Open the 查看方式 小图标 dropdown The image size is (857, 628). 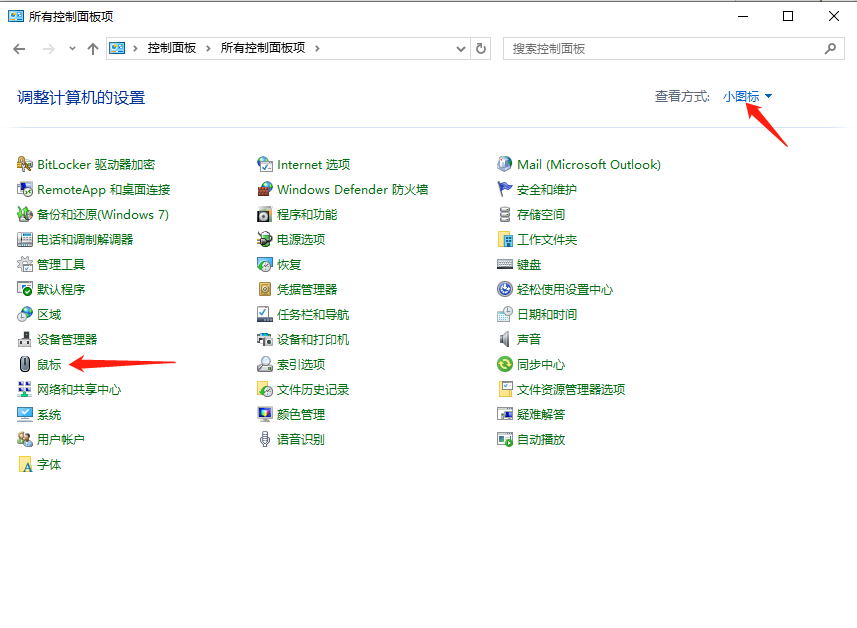pyautogui.click(x=743, y=96)
